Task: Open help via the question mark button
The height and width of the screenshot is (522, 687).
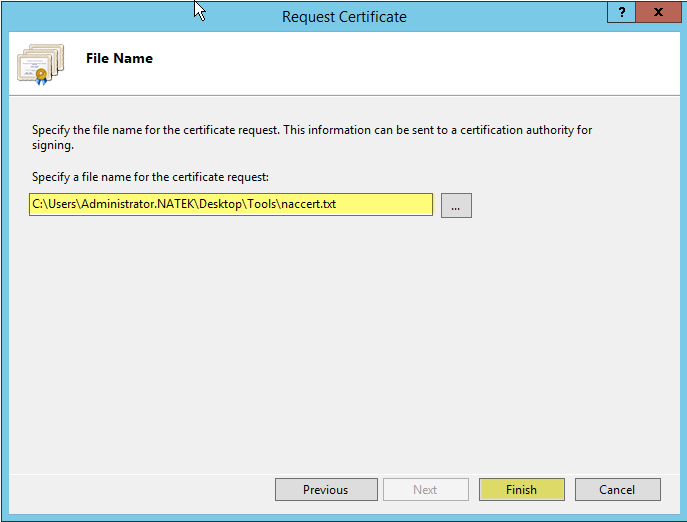Action: pos(621,12)
